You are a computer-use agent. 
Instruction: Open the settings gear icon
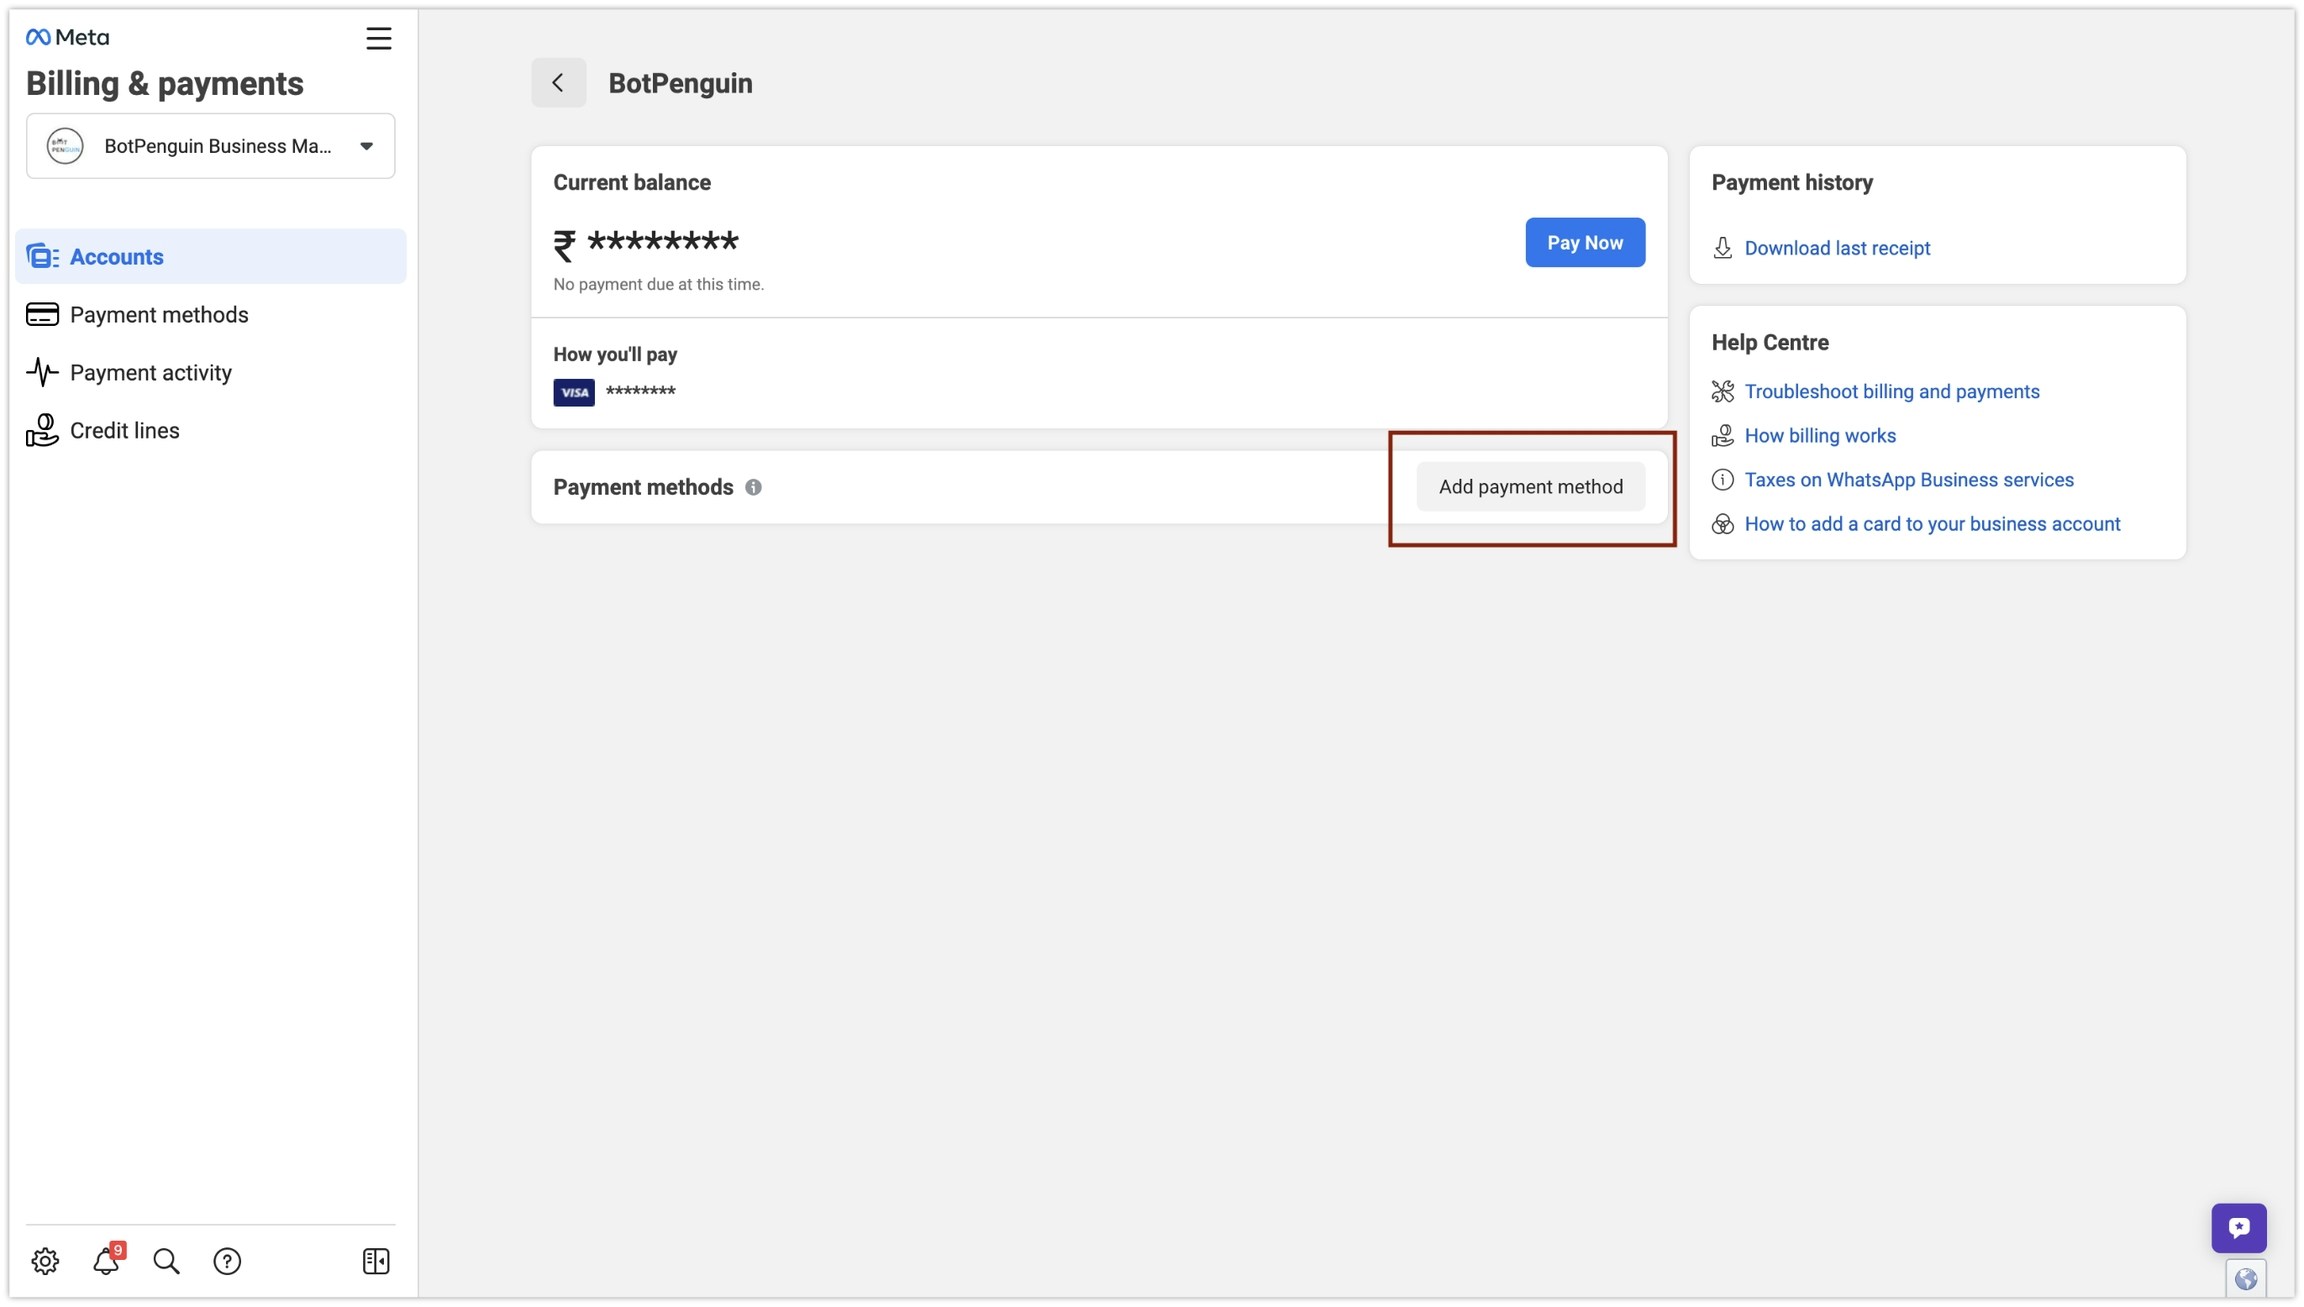pyautogui.click(x=45, y=1261)
